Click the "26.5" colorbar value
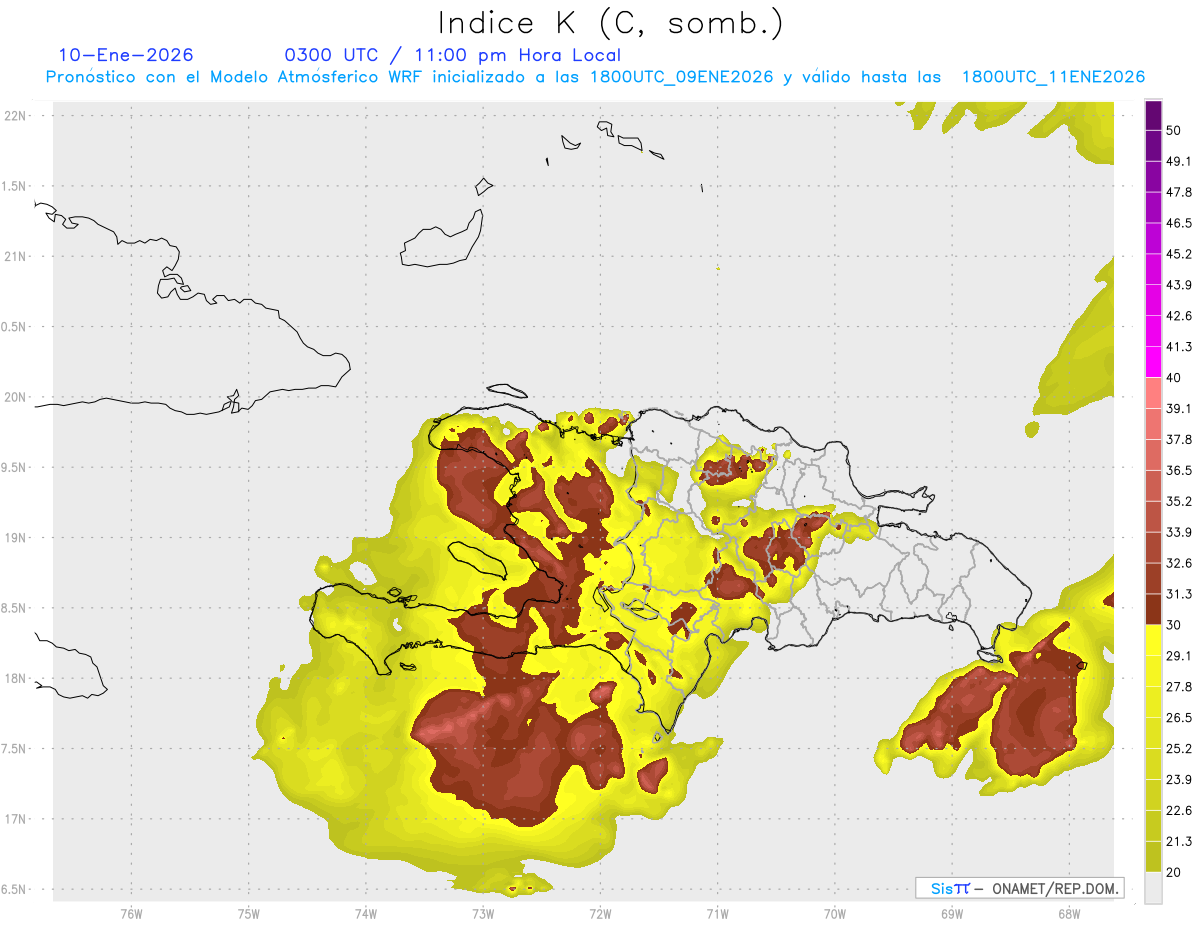1200x927 pixels. coord(1179,718)
